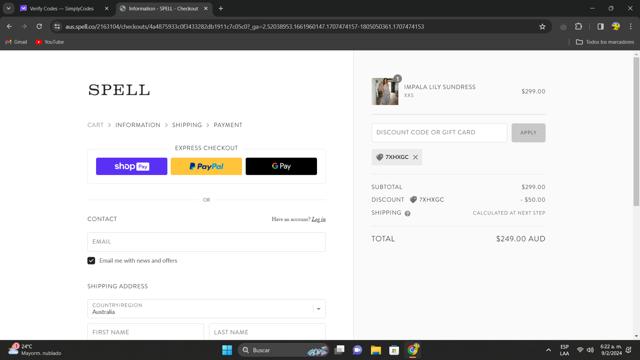This screenshot has width=640, height=360.
Task: Focus the EMAIL input field
Action: click(207, 242)
